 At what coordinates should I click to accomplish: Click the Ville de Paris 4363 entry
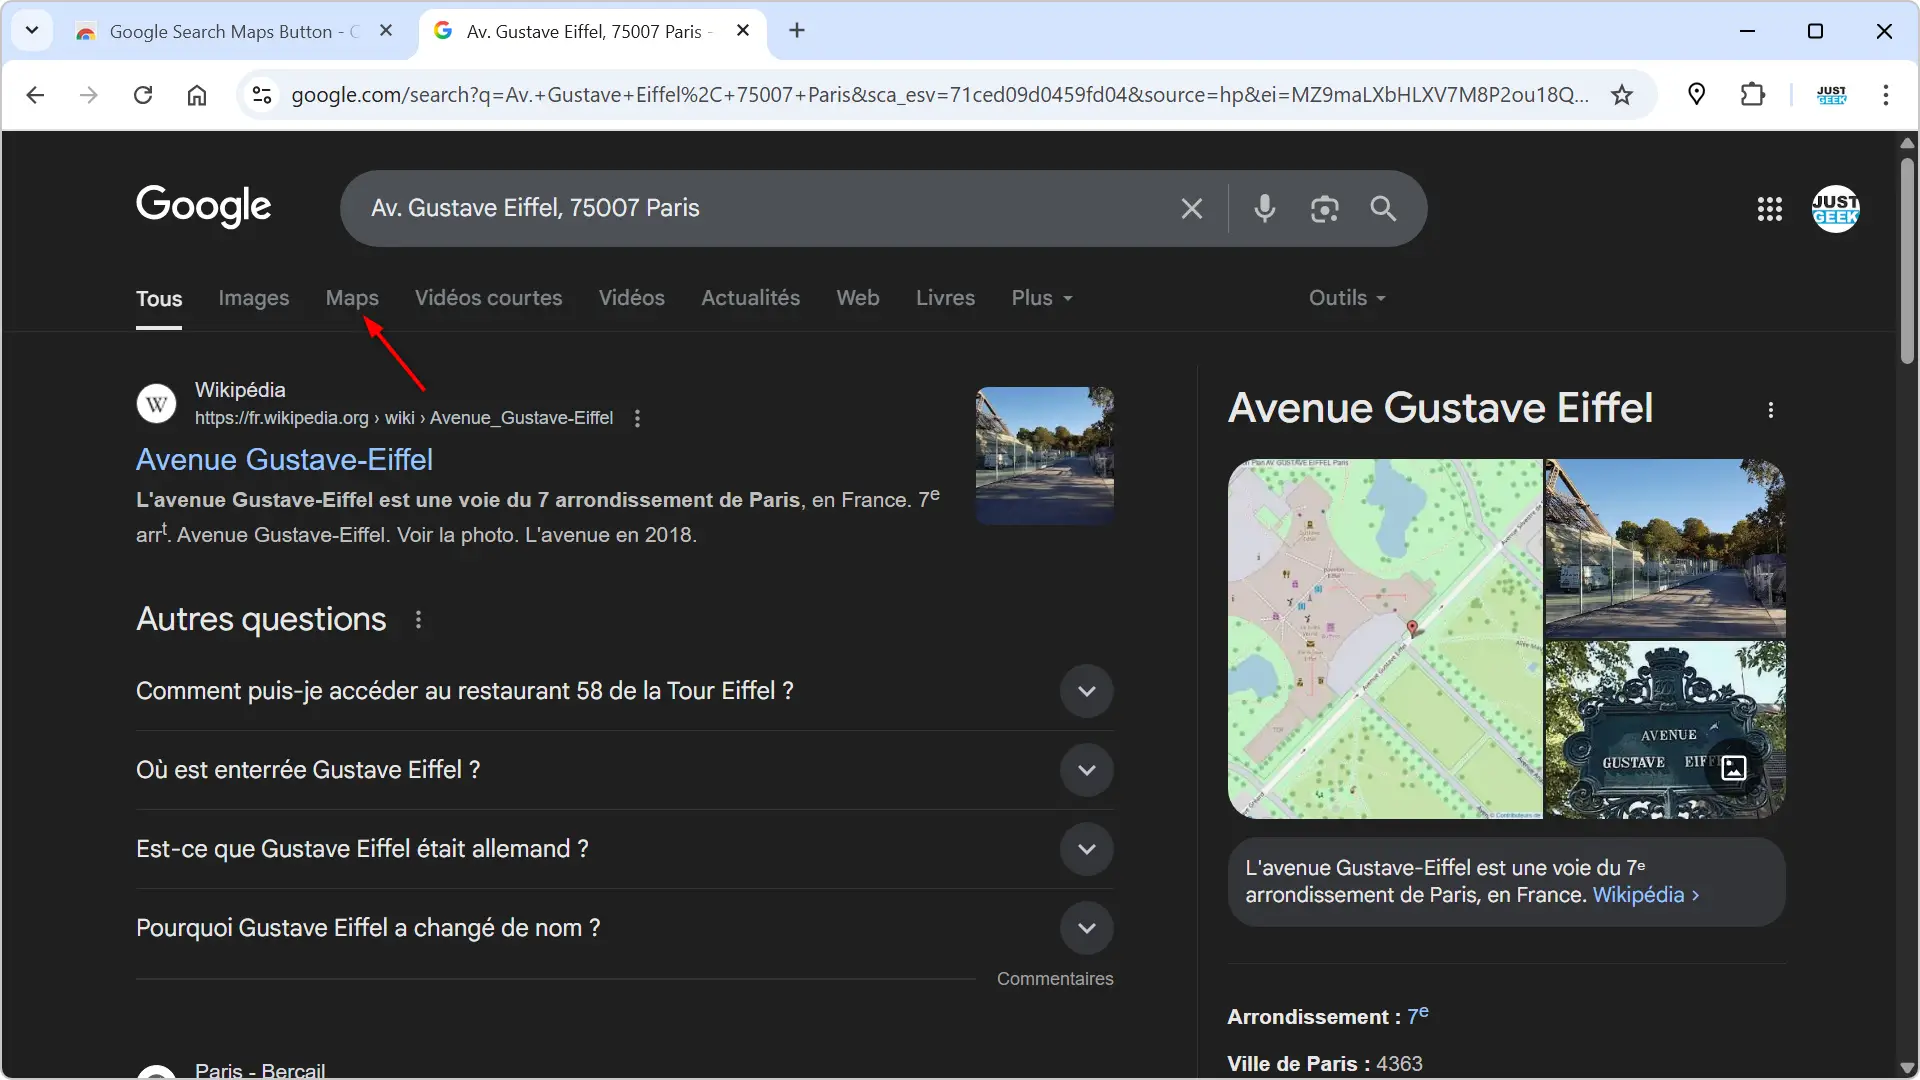pos(1325,1064)
